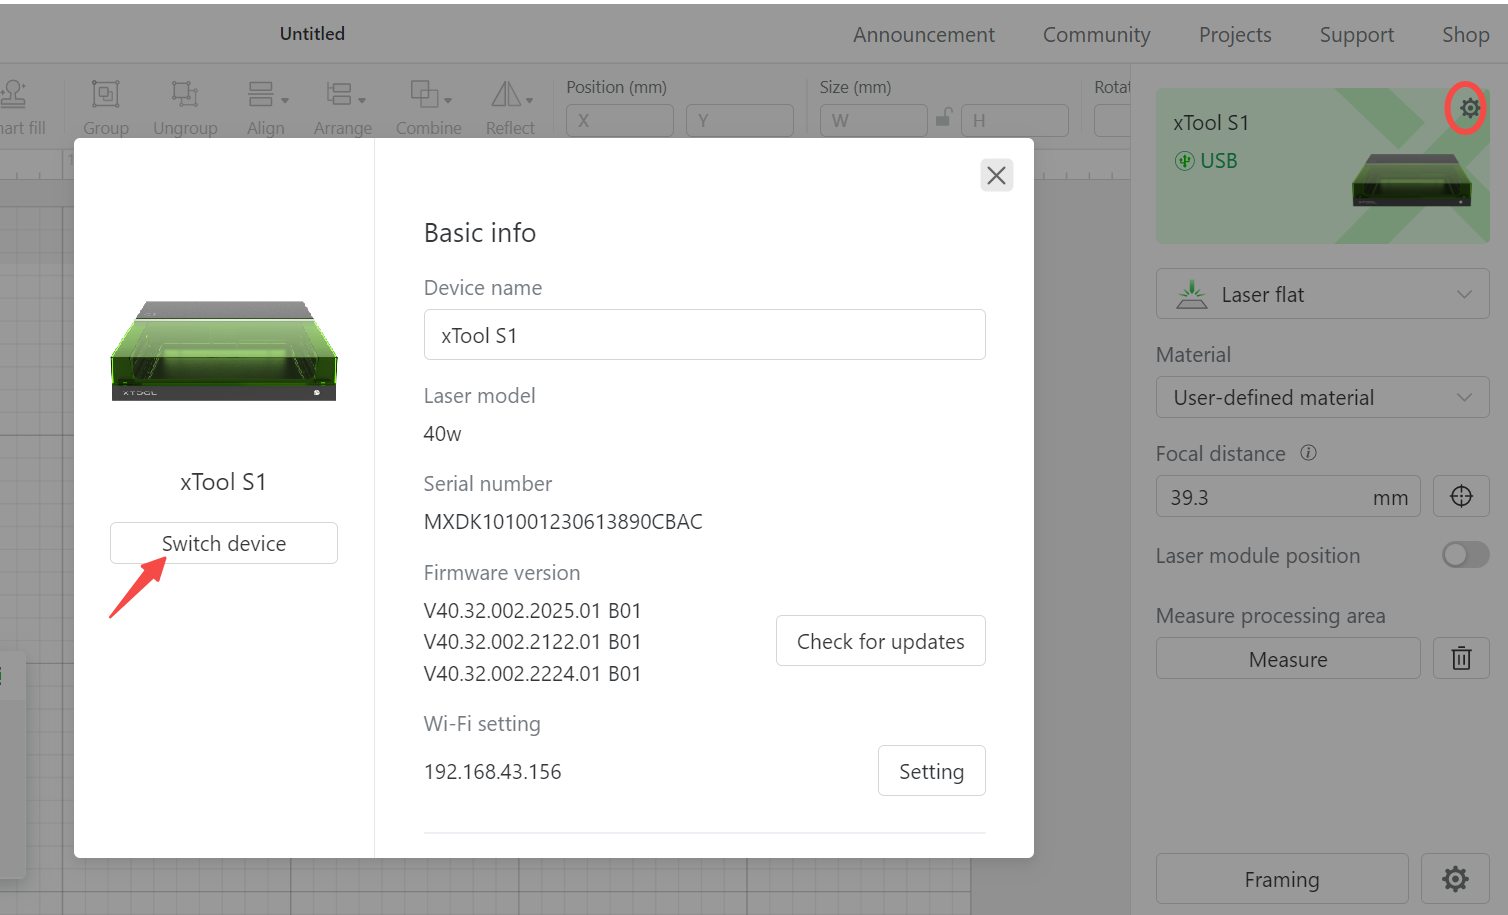Screen dimensions: 1508x915
Task: Delete measured processing area with trash icon
Action: tap(1461, 658)
